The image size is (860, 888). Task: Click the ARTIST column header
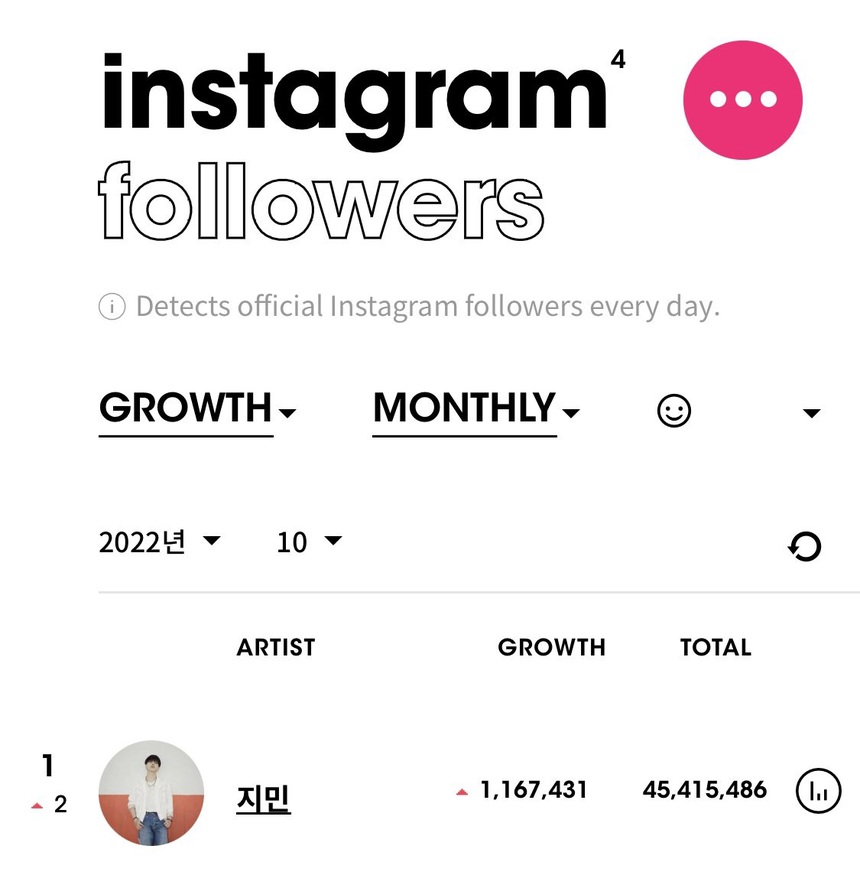pyautogui.click(x=276, y=648)
